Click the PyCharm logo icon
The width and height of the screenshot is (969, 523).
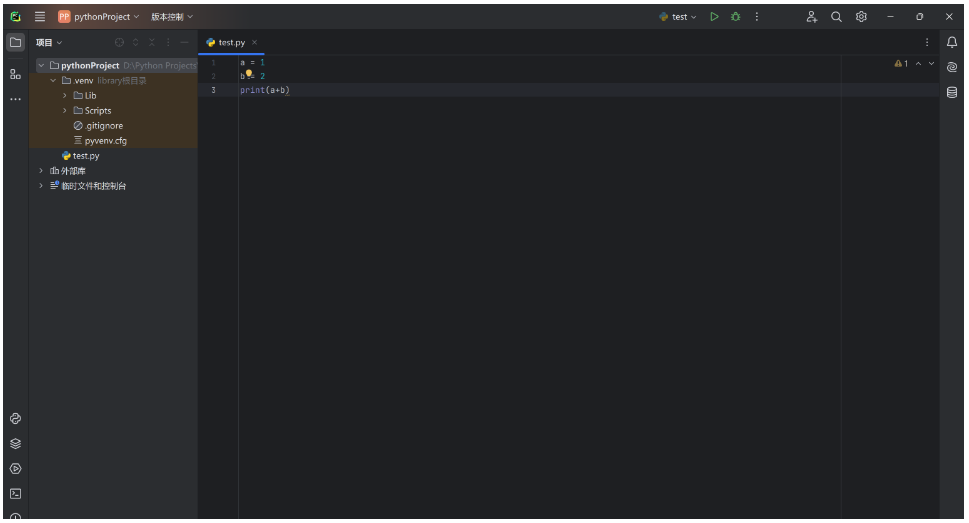click(15, 17)
